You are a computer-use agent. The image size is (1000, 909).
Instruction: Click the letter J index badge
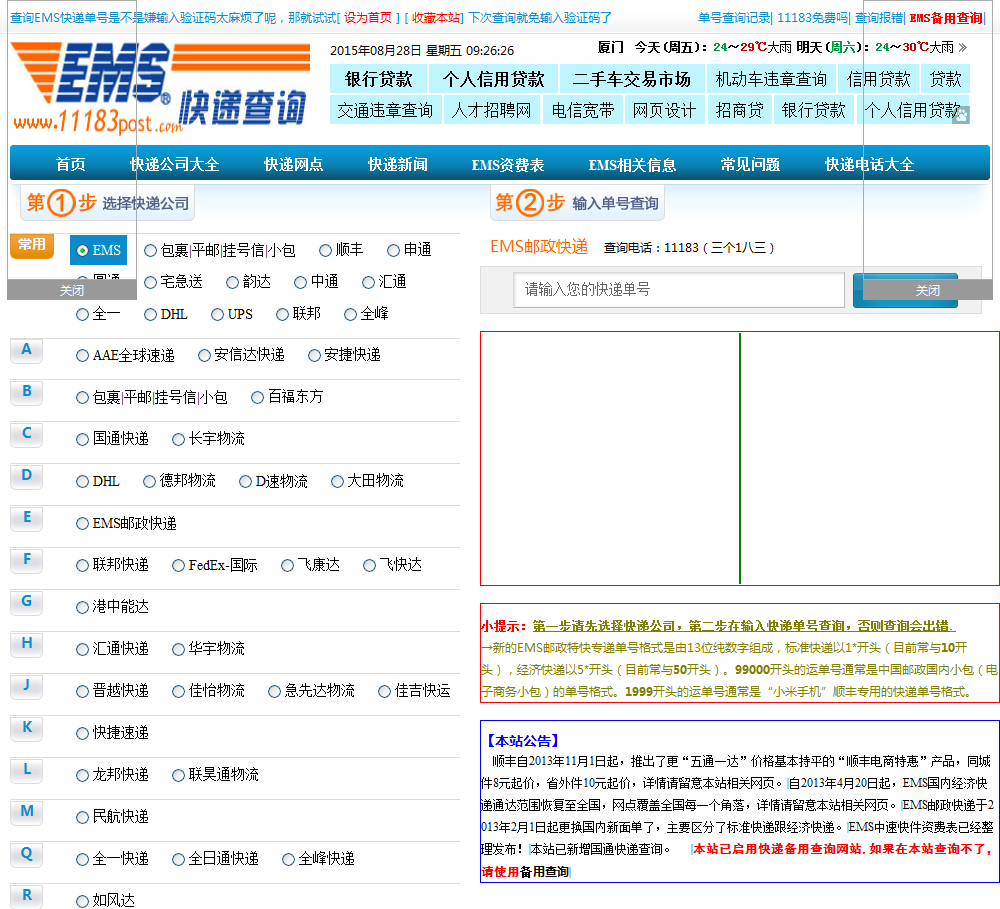click(x=27, y=685)
